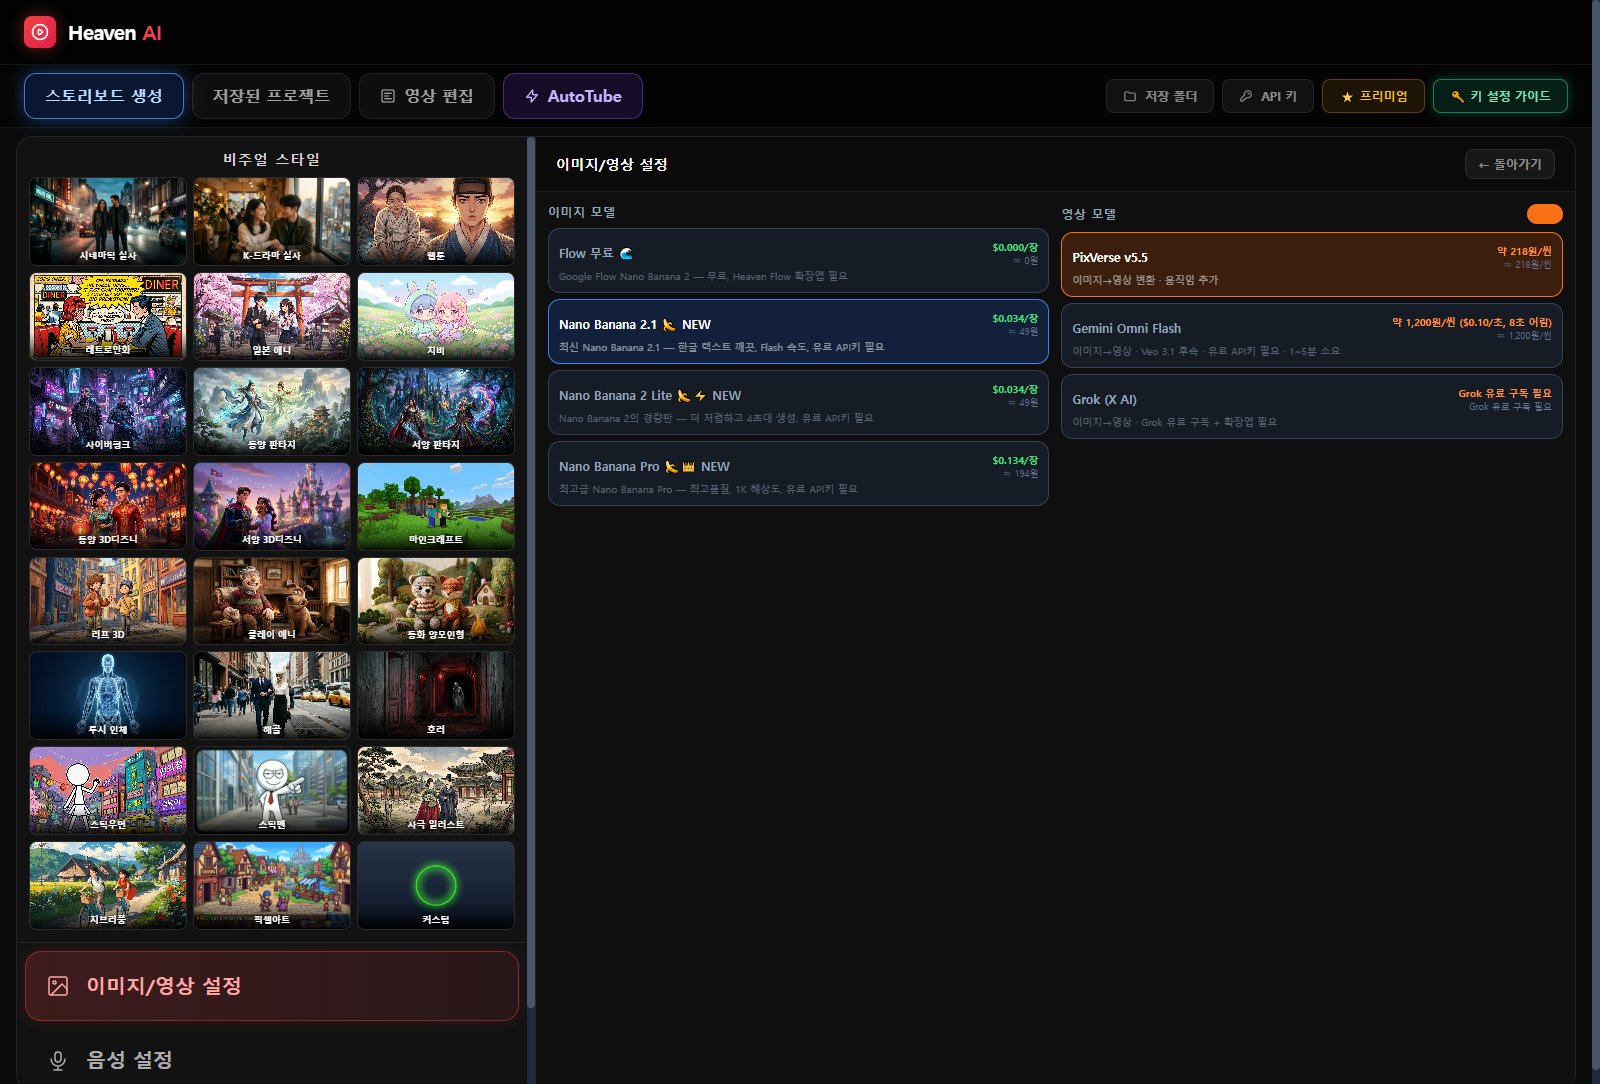Screen dimensions: 1600x1084
Task: Select the 레트로만화 comic style
Action: [x=108, y=316]
